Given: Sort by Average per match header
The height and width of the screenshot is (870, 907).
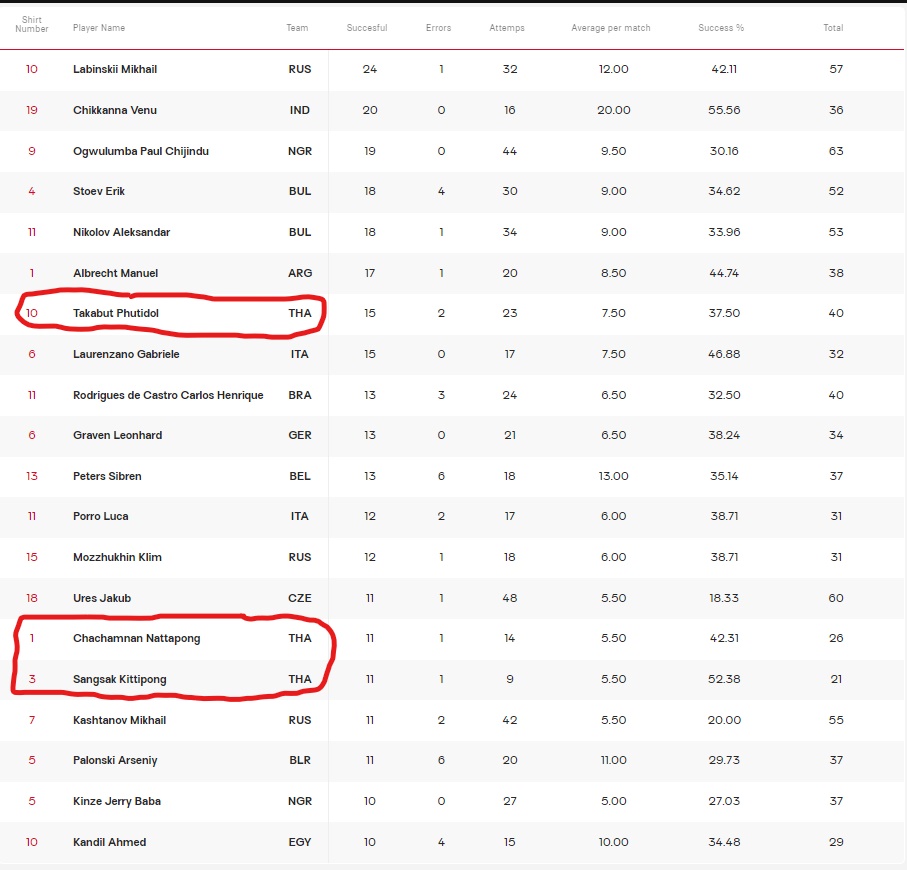Looking at the screenshot, I should click(611, 28).
